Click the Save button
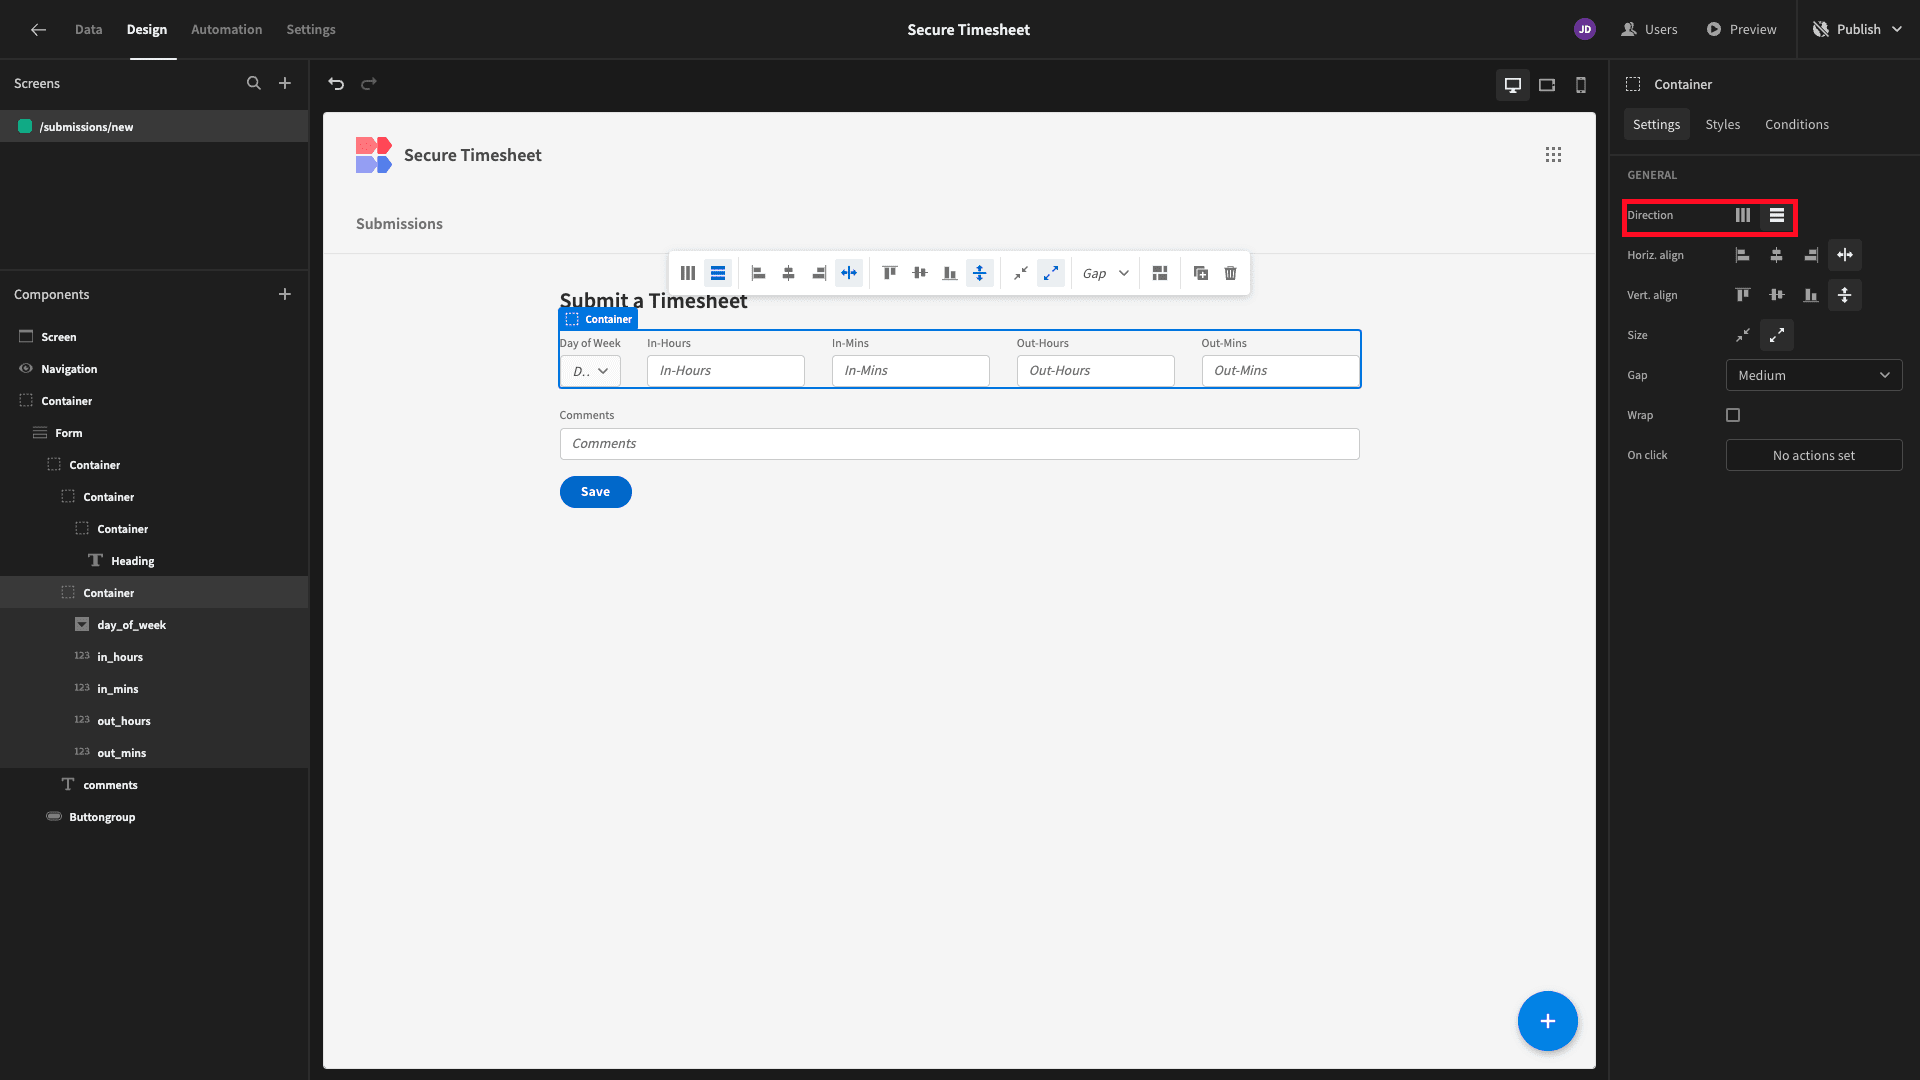The height and width of the screenshot is (1080, 1920). (x=596, y=492)
